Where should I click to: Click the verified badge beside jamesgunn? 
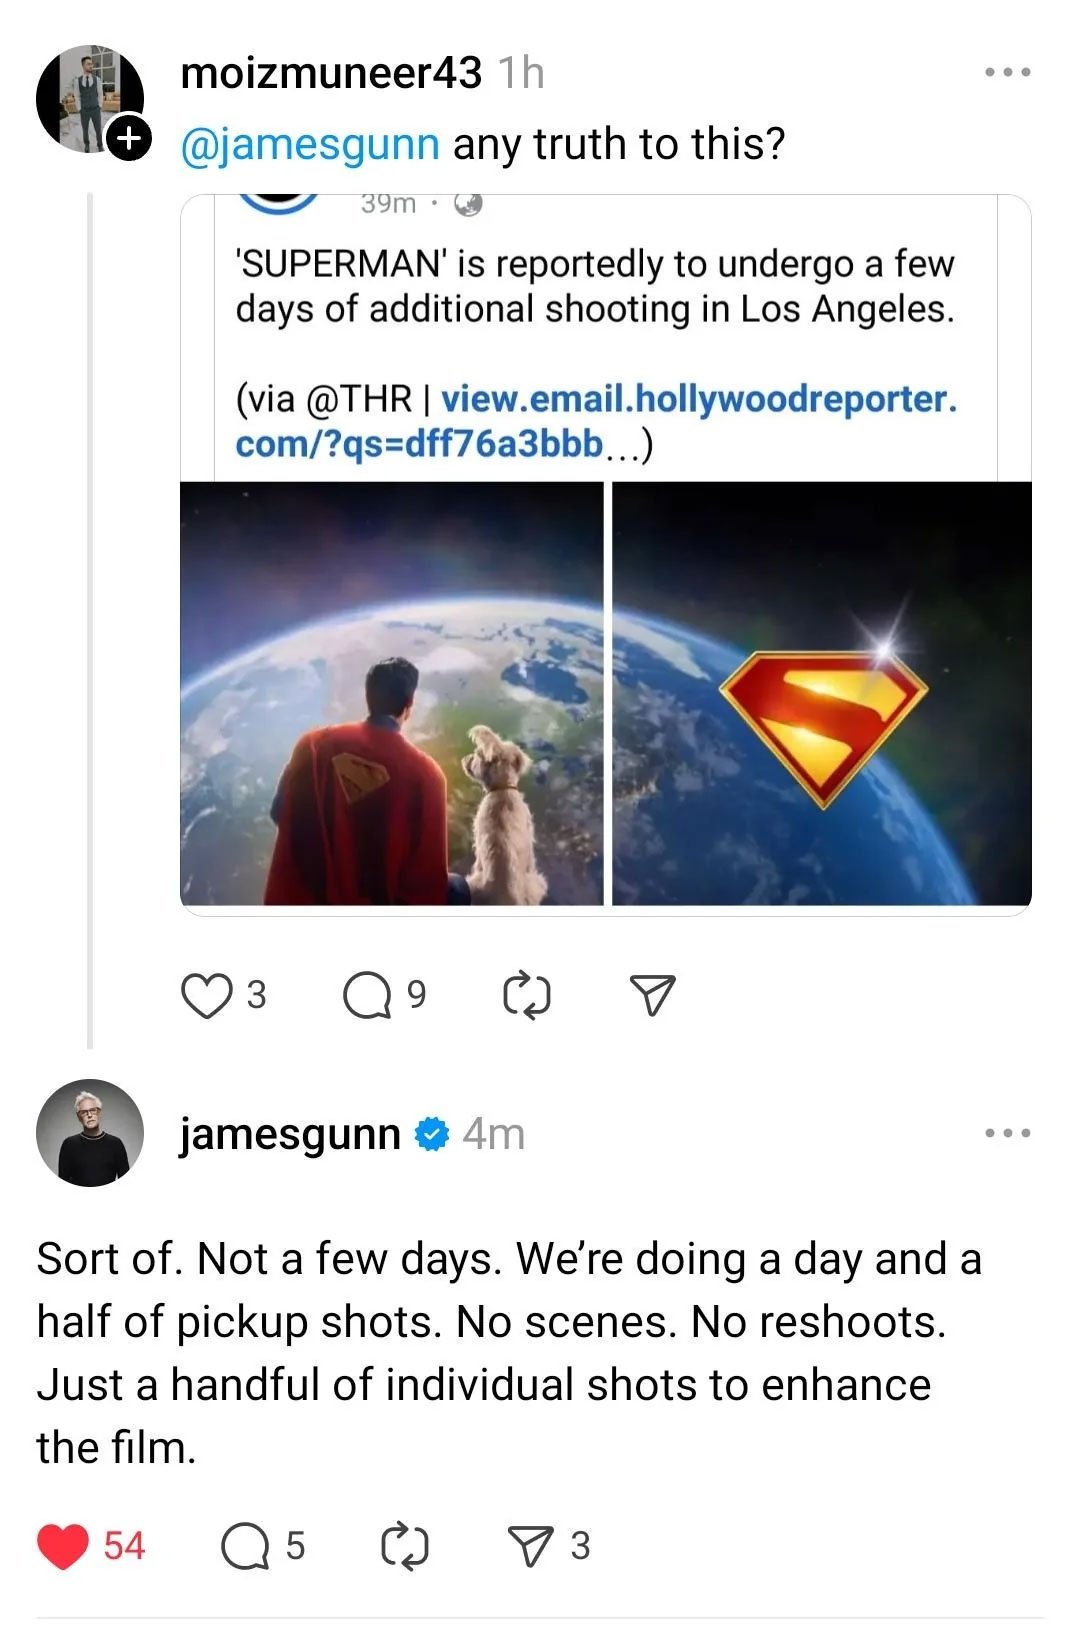tap(431, 1133)
